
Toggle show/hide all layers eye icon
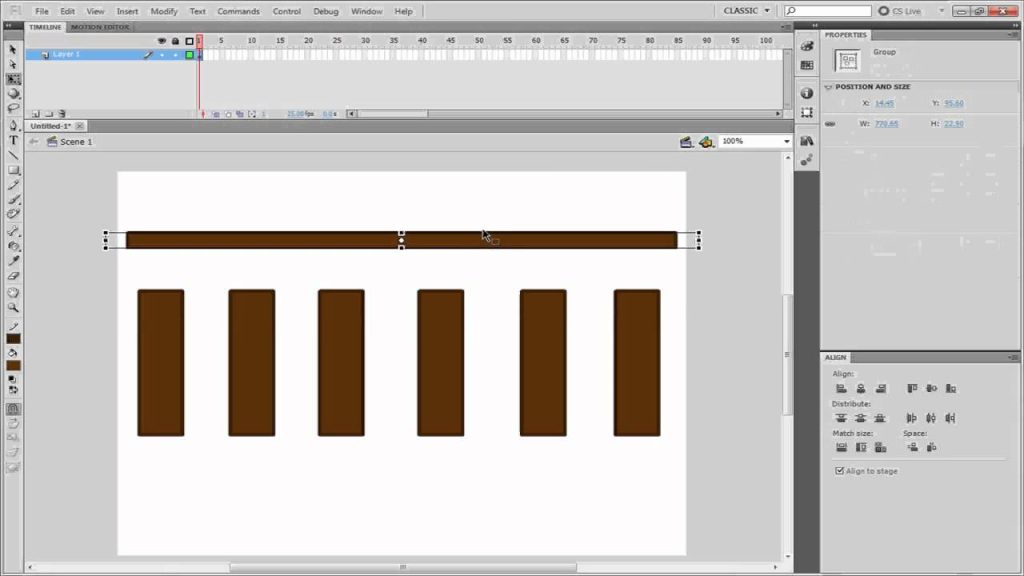[161, 41]
